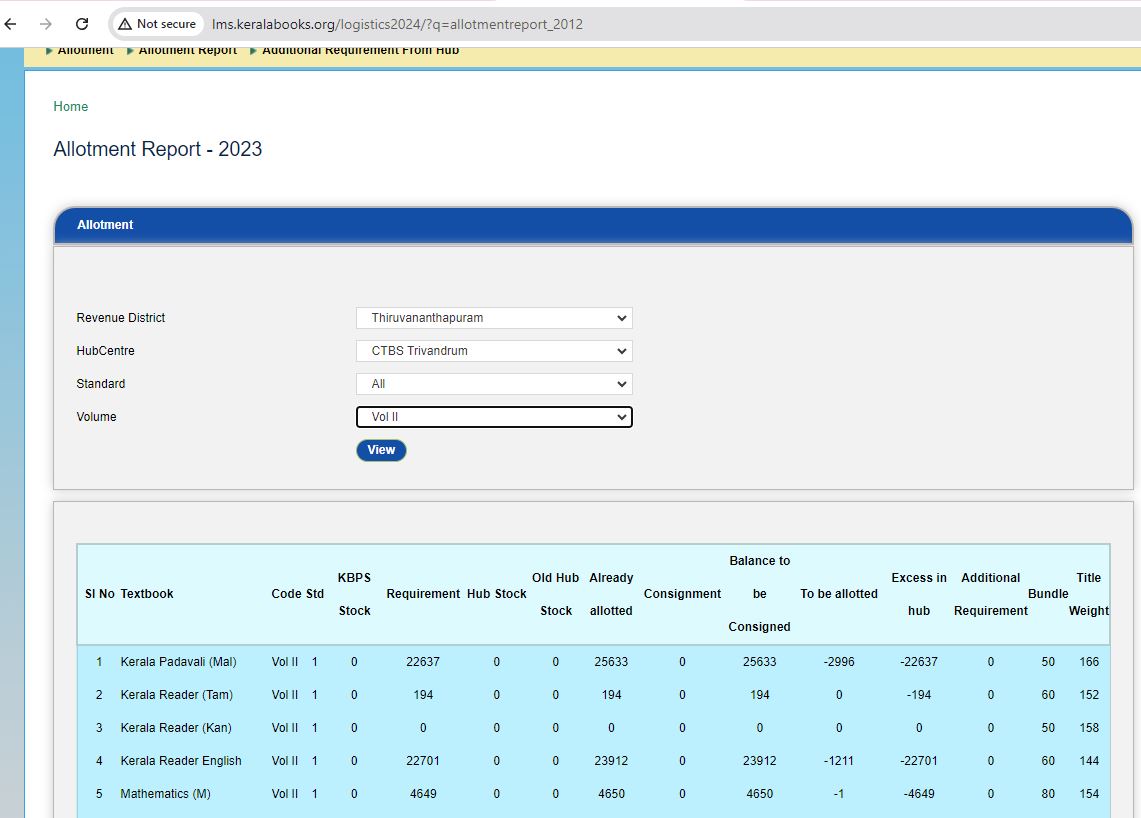This screenshot has width=1141, height=818.
Task: Open the Standard dropdown set to All
Action: pyautogui.click(x=494, y=384)
